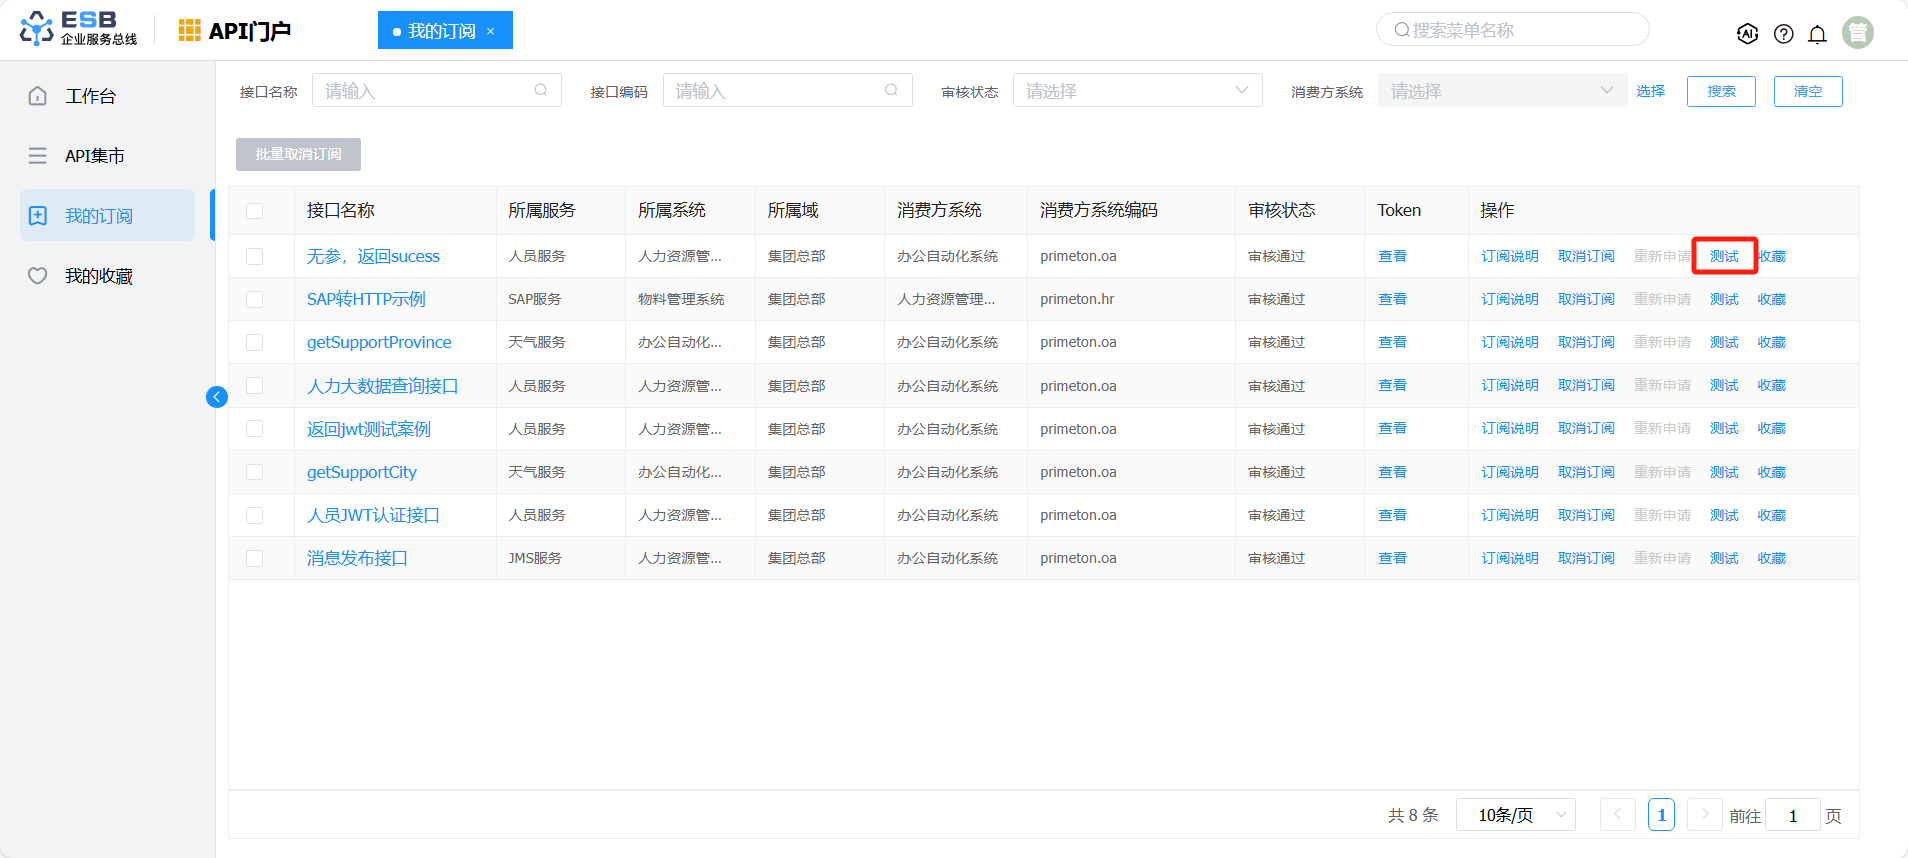The height and width of the screenshot is (858, 1908).
Task: Click the 搜索菜单名称 search box
Action: 1512,30
